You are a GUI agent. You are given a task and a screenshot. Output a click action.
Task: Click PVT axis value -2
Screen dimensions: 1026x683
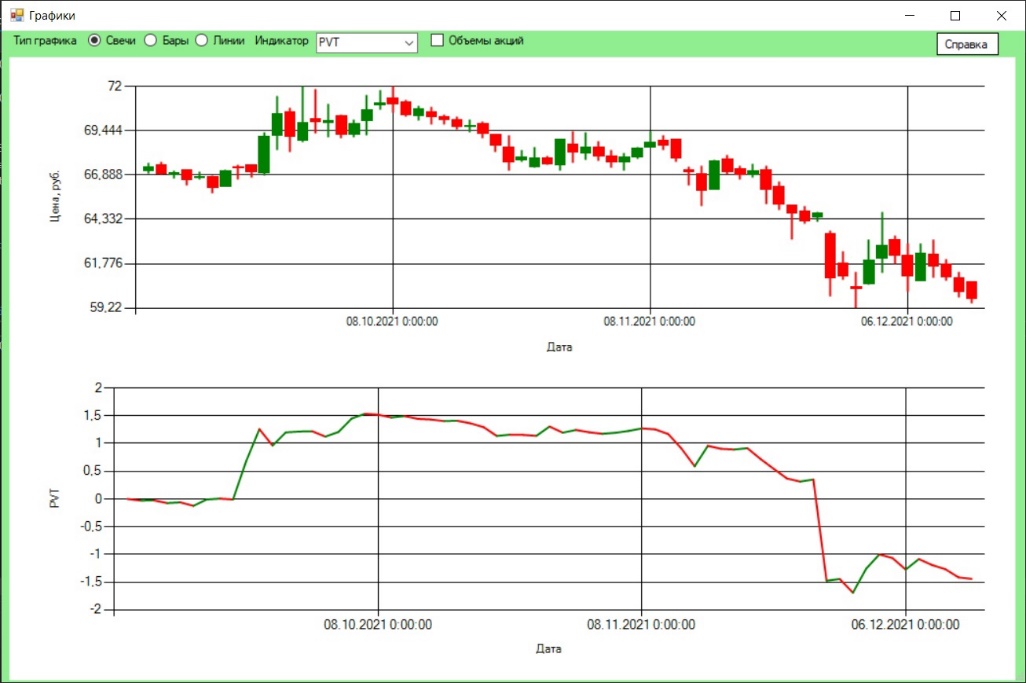point(96,610)
